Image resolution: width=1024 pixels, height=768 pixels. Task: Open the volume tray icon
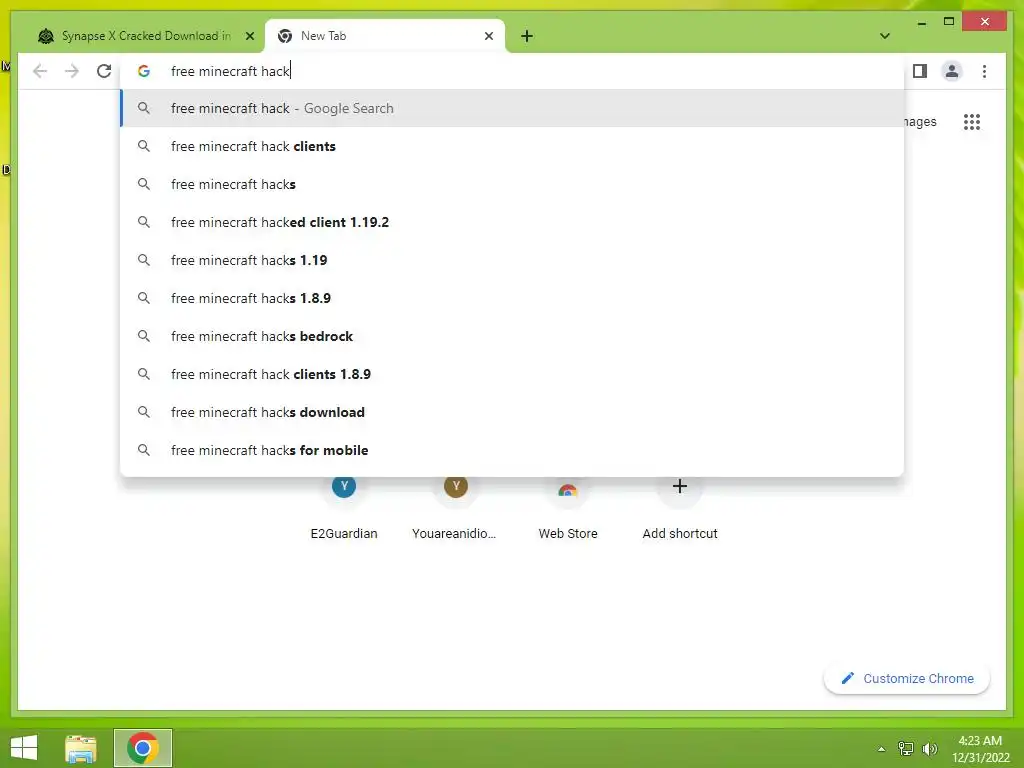[x=930, y=749]
